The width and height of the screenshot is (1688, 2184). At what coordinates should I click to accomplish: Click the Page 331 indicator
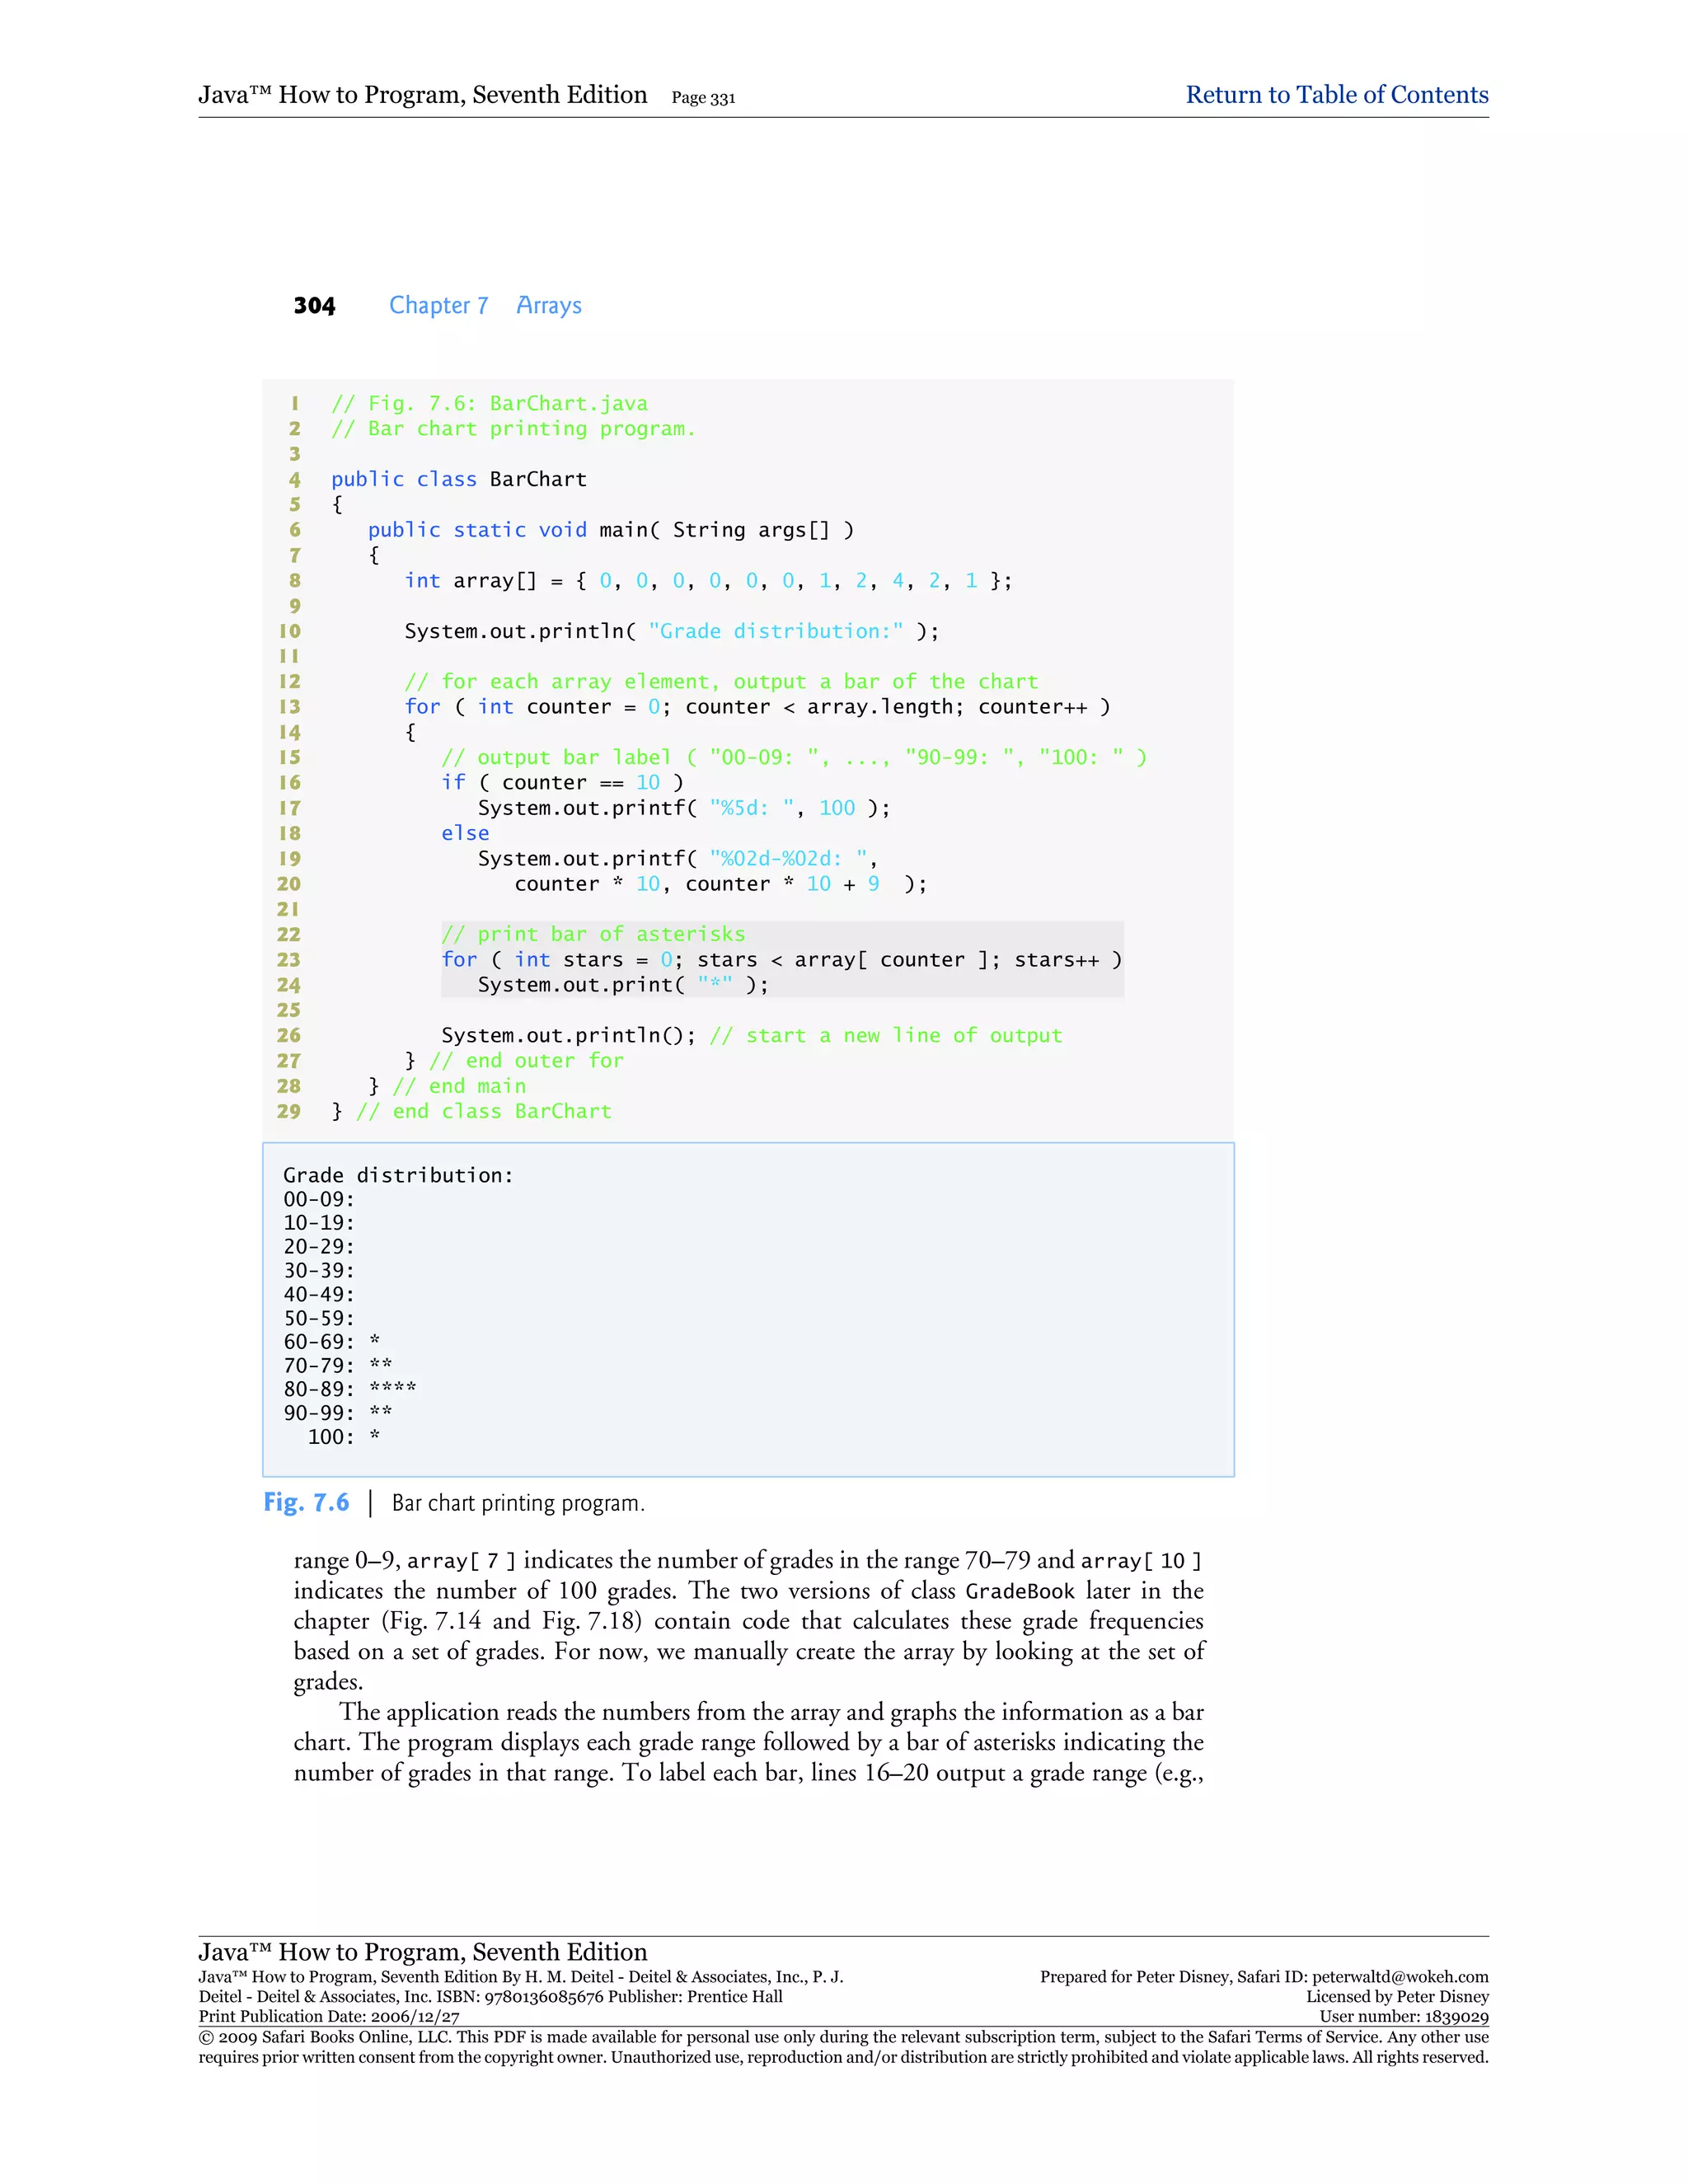pyautogui.click(x=703, y=98)
